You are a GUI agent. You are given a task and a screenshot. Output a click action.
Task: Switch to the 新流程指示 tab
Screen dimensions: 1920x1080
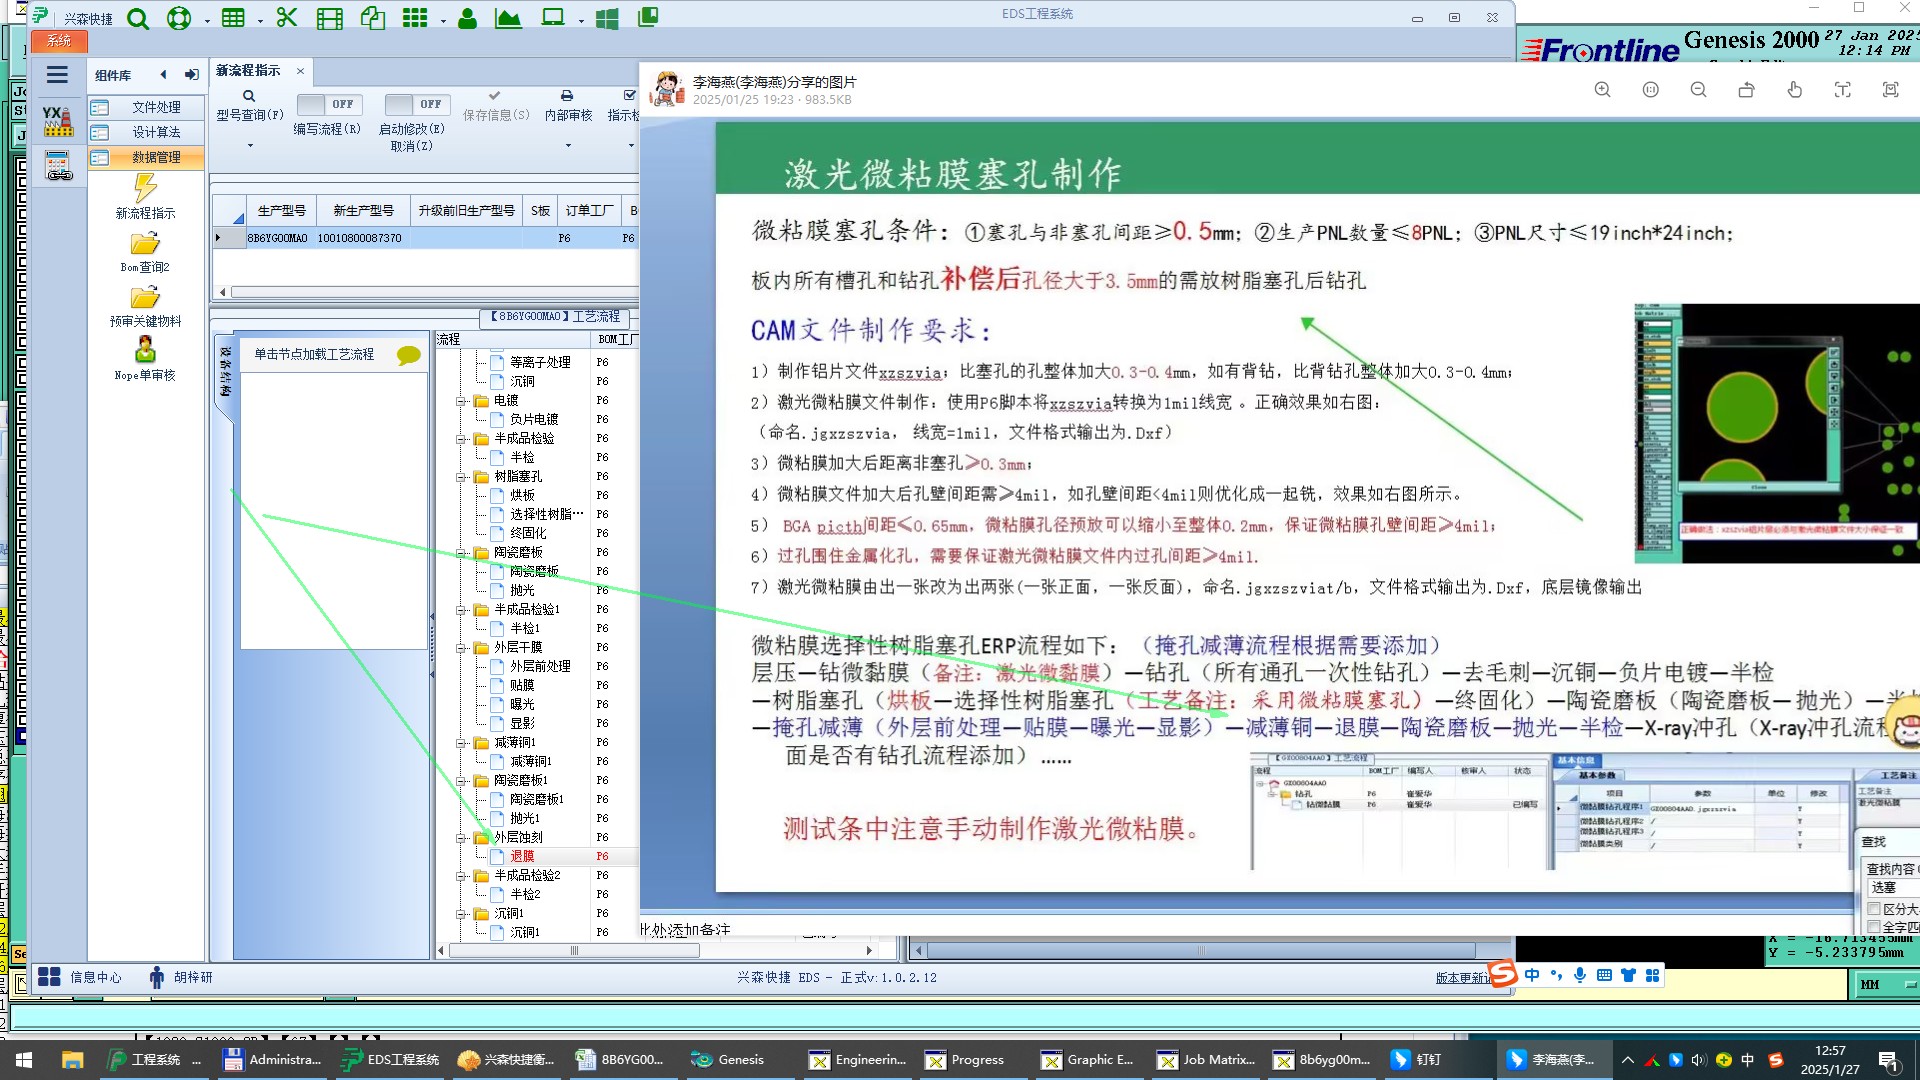(x=248, y=71)
